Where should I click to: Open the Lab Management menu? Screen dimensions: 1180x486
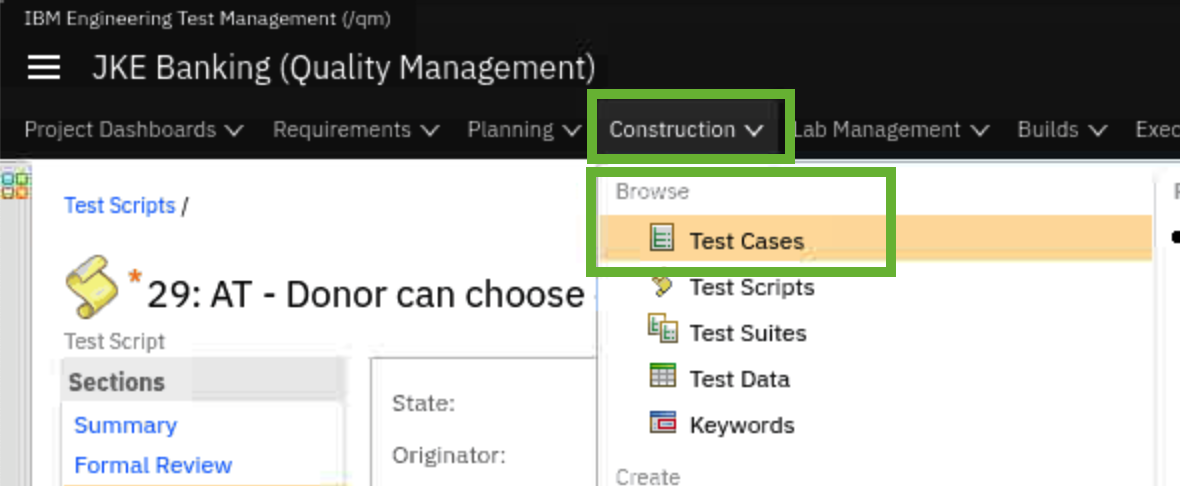click(x=891, y=130)
